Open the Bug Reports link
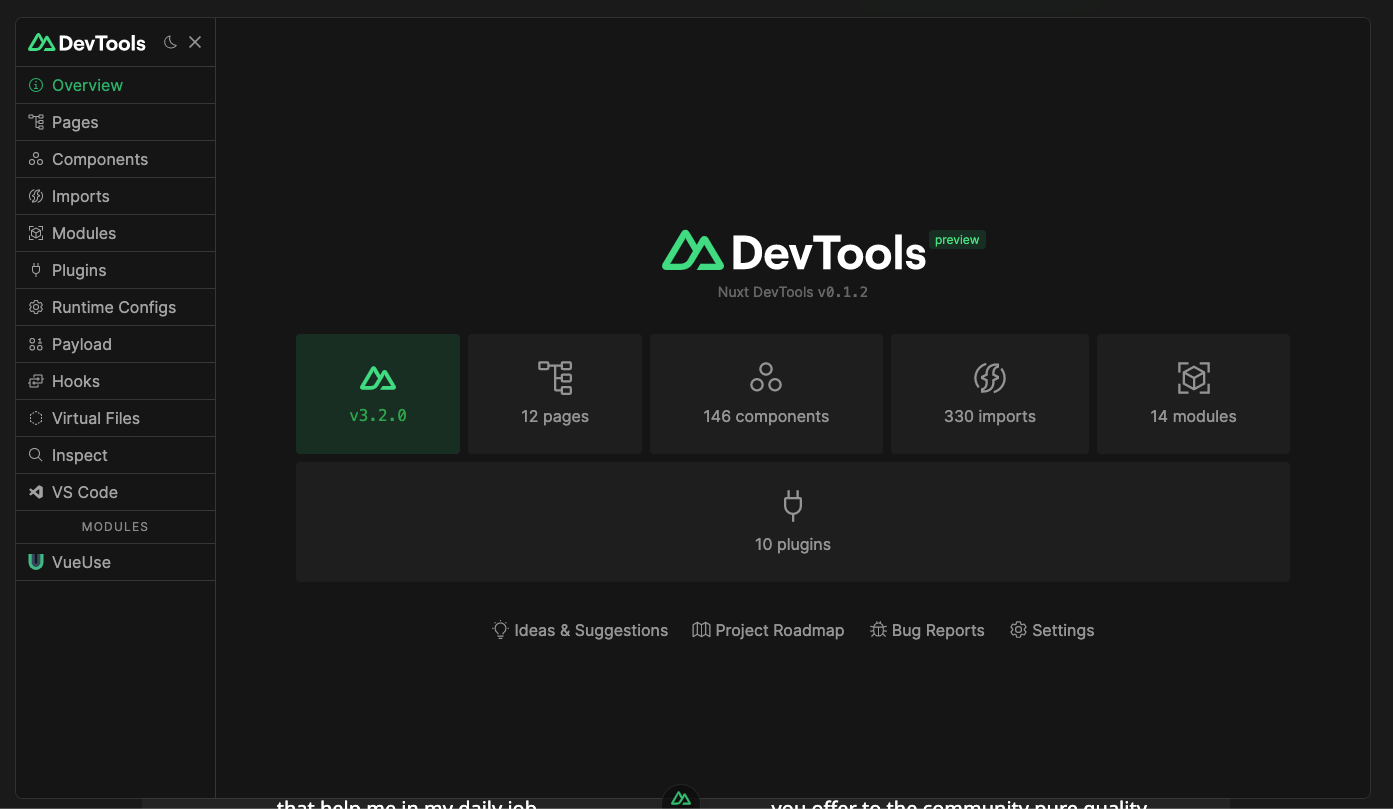Screen dimensions: 1393x809 click(927, 630)
